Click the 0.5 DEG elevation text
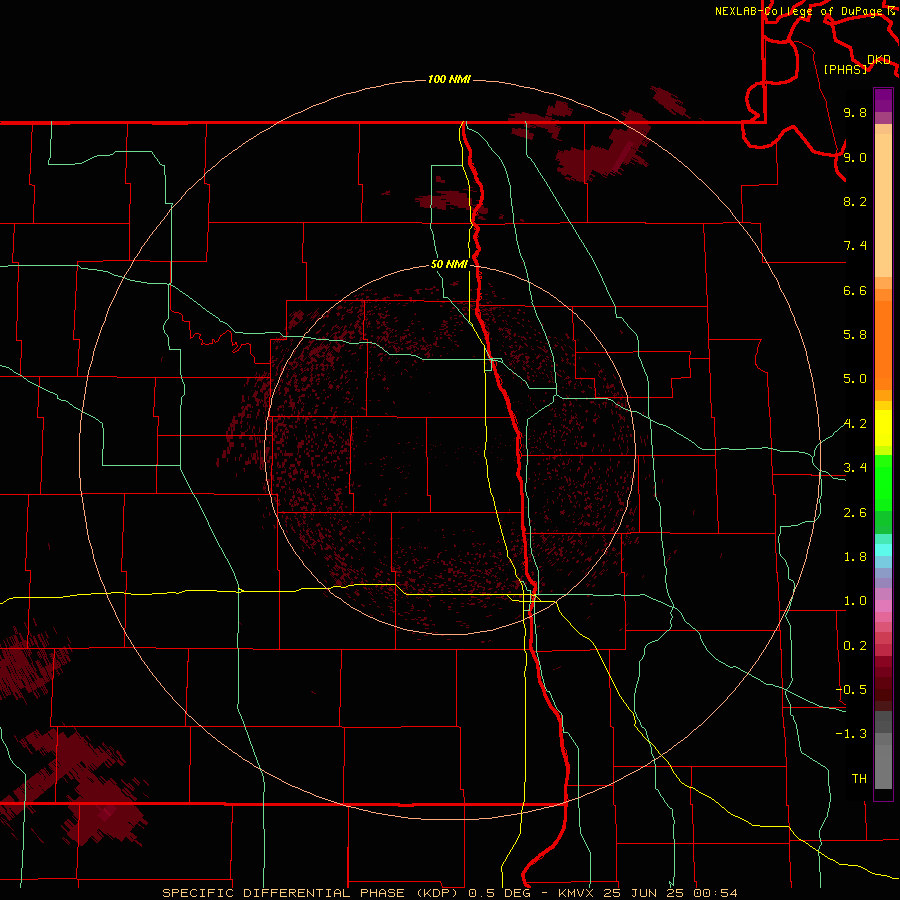The width and height of the screenshot is (900, 900). point(501,893)
